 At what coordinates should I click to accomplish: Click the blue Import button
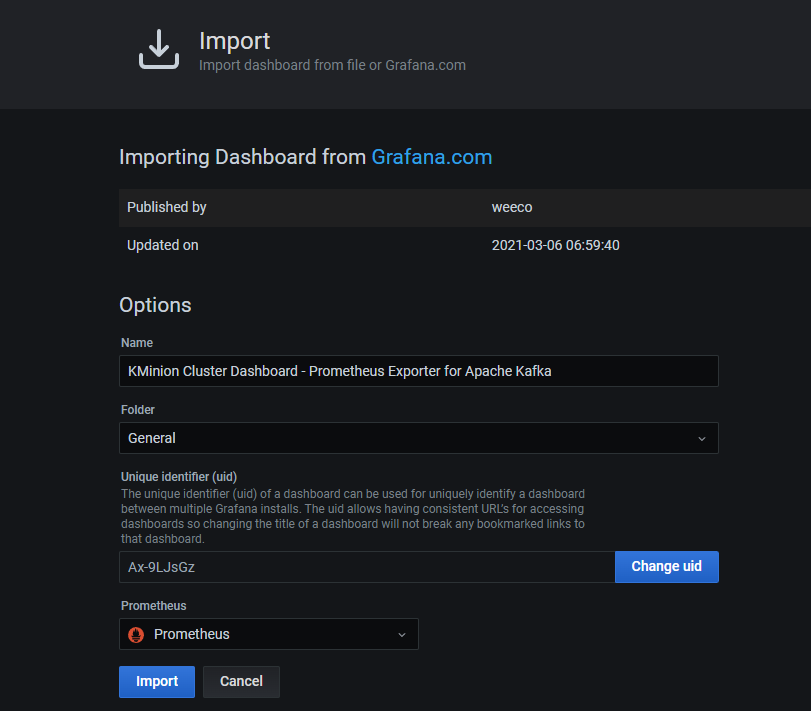pyautogui.click(x=157, y=682)
